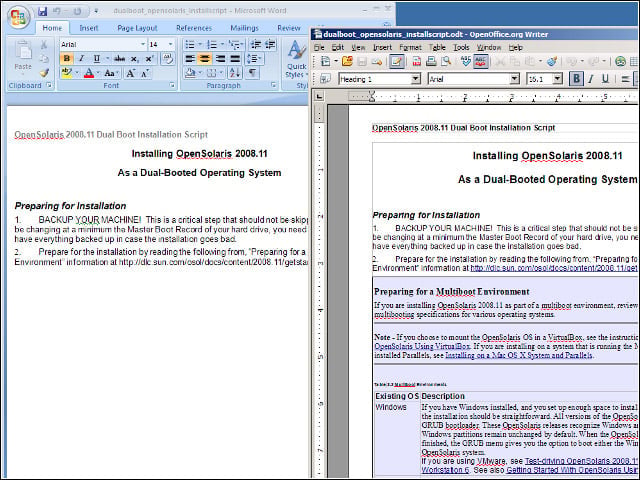Open 'Installing on a Mac OS X System' link
The height and width of the screenshot is (480, 640).
(x=519, y=355)
